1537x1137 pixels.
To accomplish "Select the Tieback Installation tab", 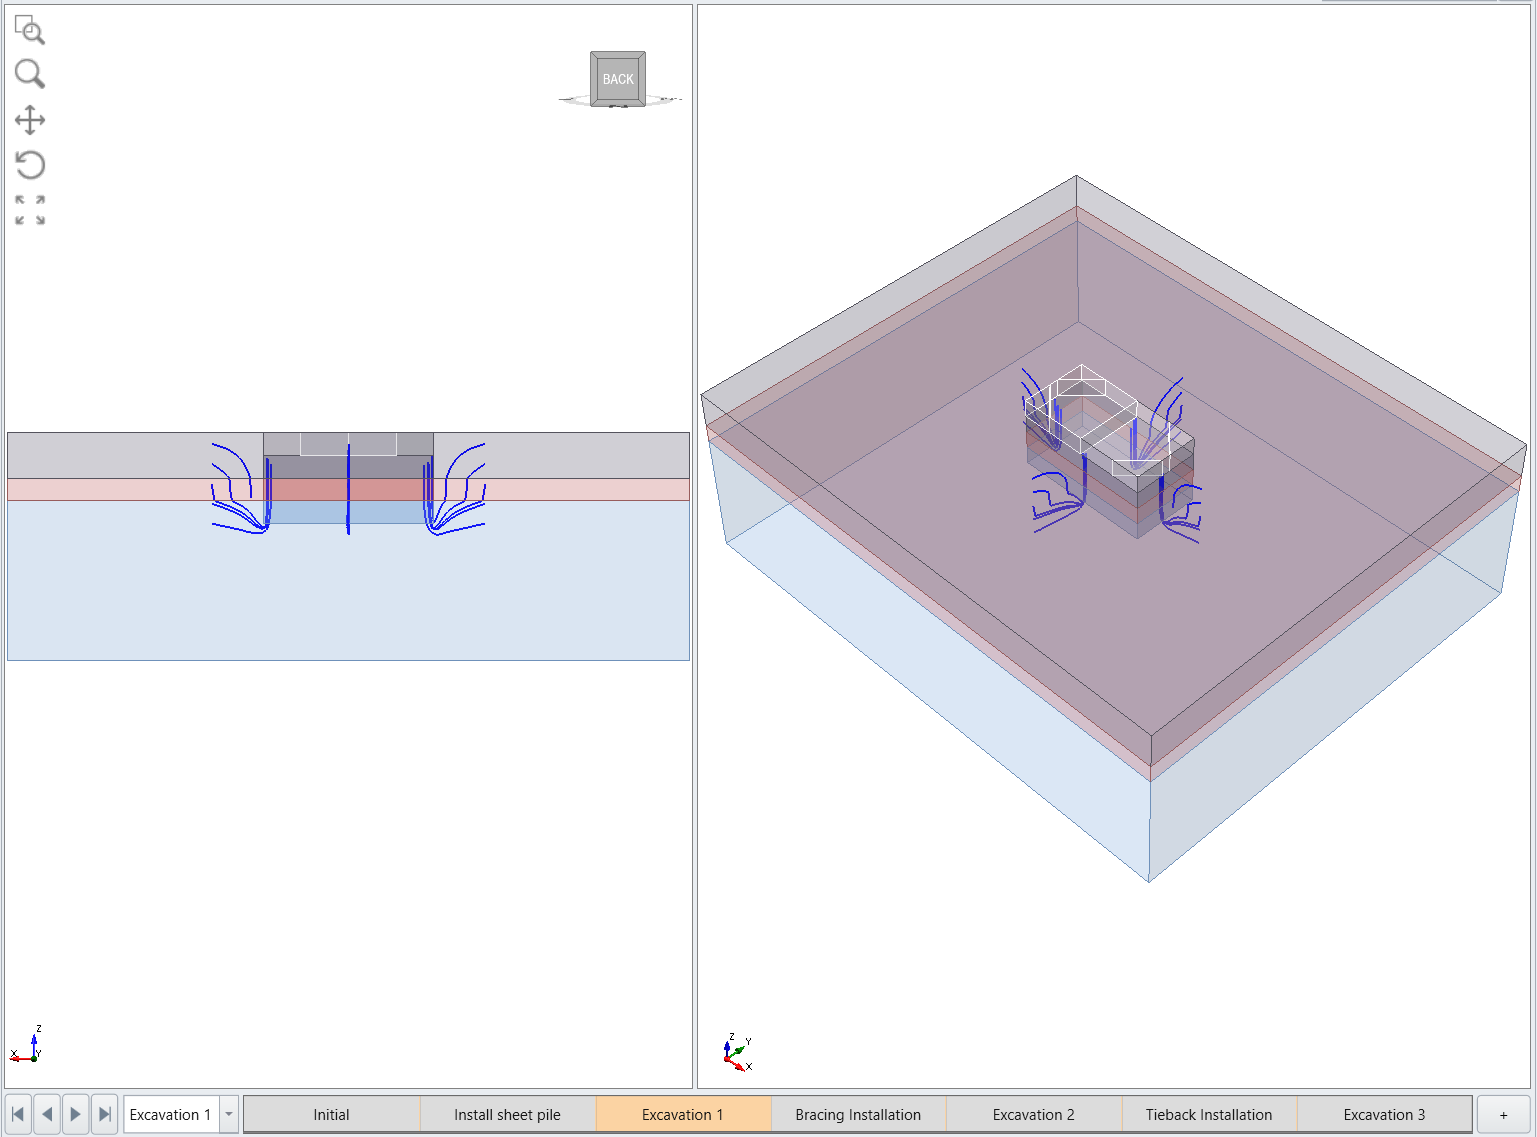I will [1209, 1114].
